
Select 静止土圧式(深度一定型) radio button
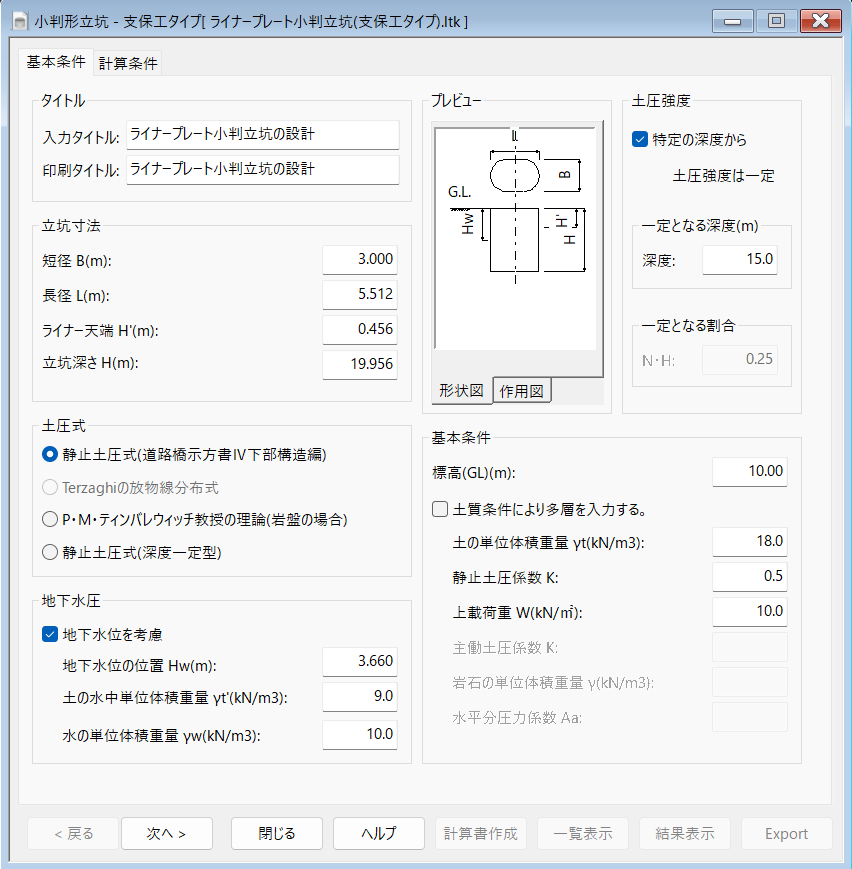50,551
